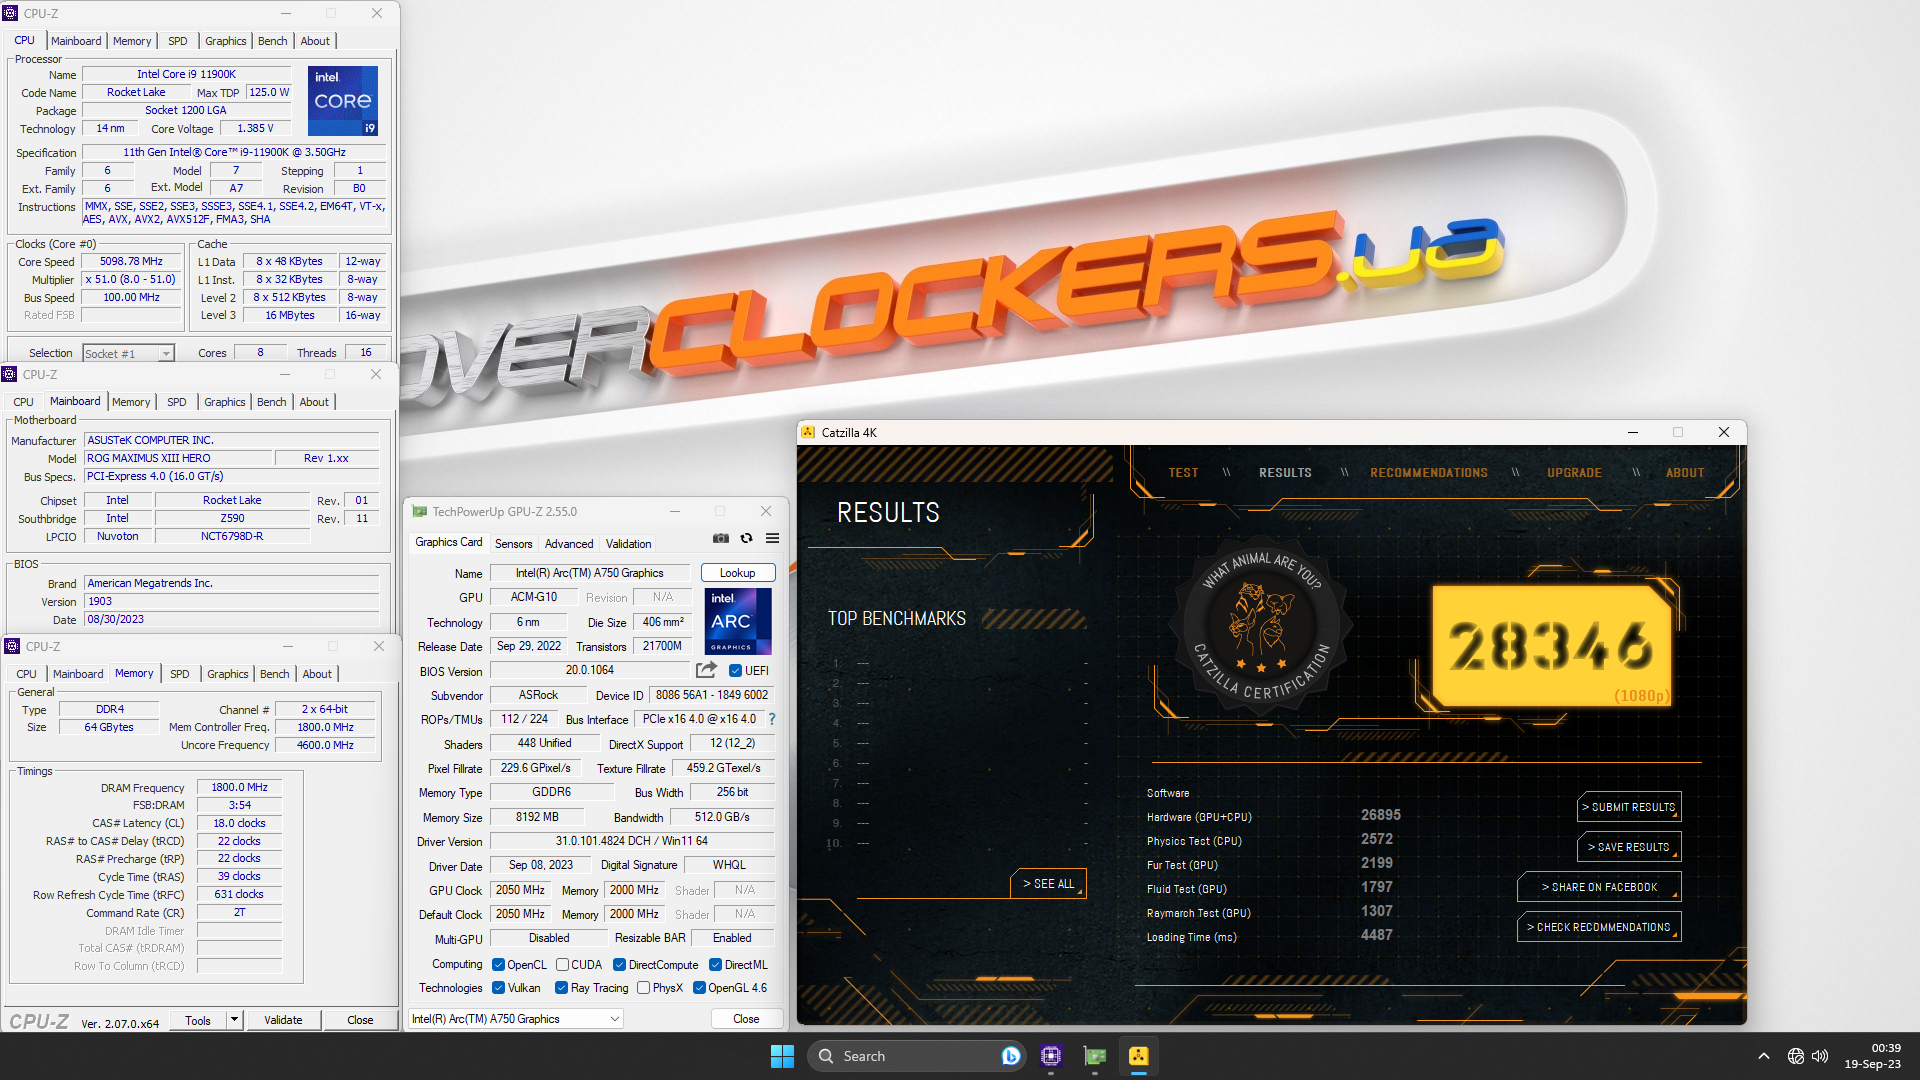Click the 5098.78 MHz Core Speed value
The height and width of the screenshot is (1080, 1920).
pos(131,261)
